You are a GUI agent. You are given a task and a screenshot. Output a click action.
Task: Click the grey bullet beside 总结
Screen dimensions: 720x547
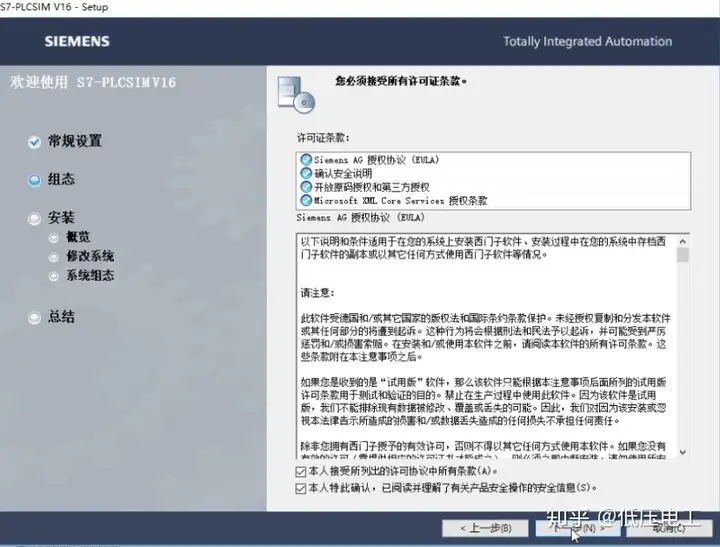click(34, 317)
